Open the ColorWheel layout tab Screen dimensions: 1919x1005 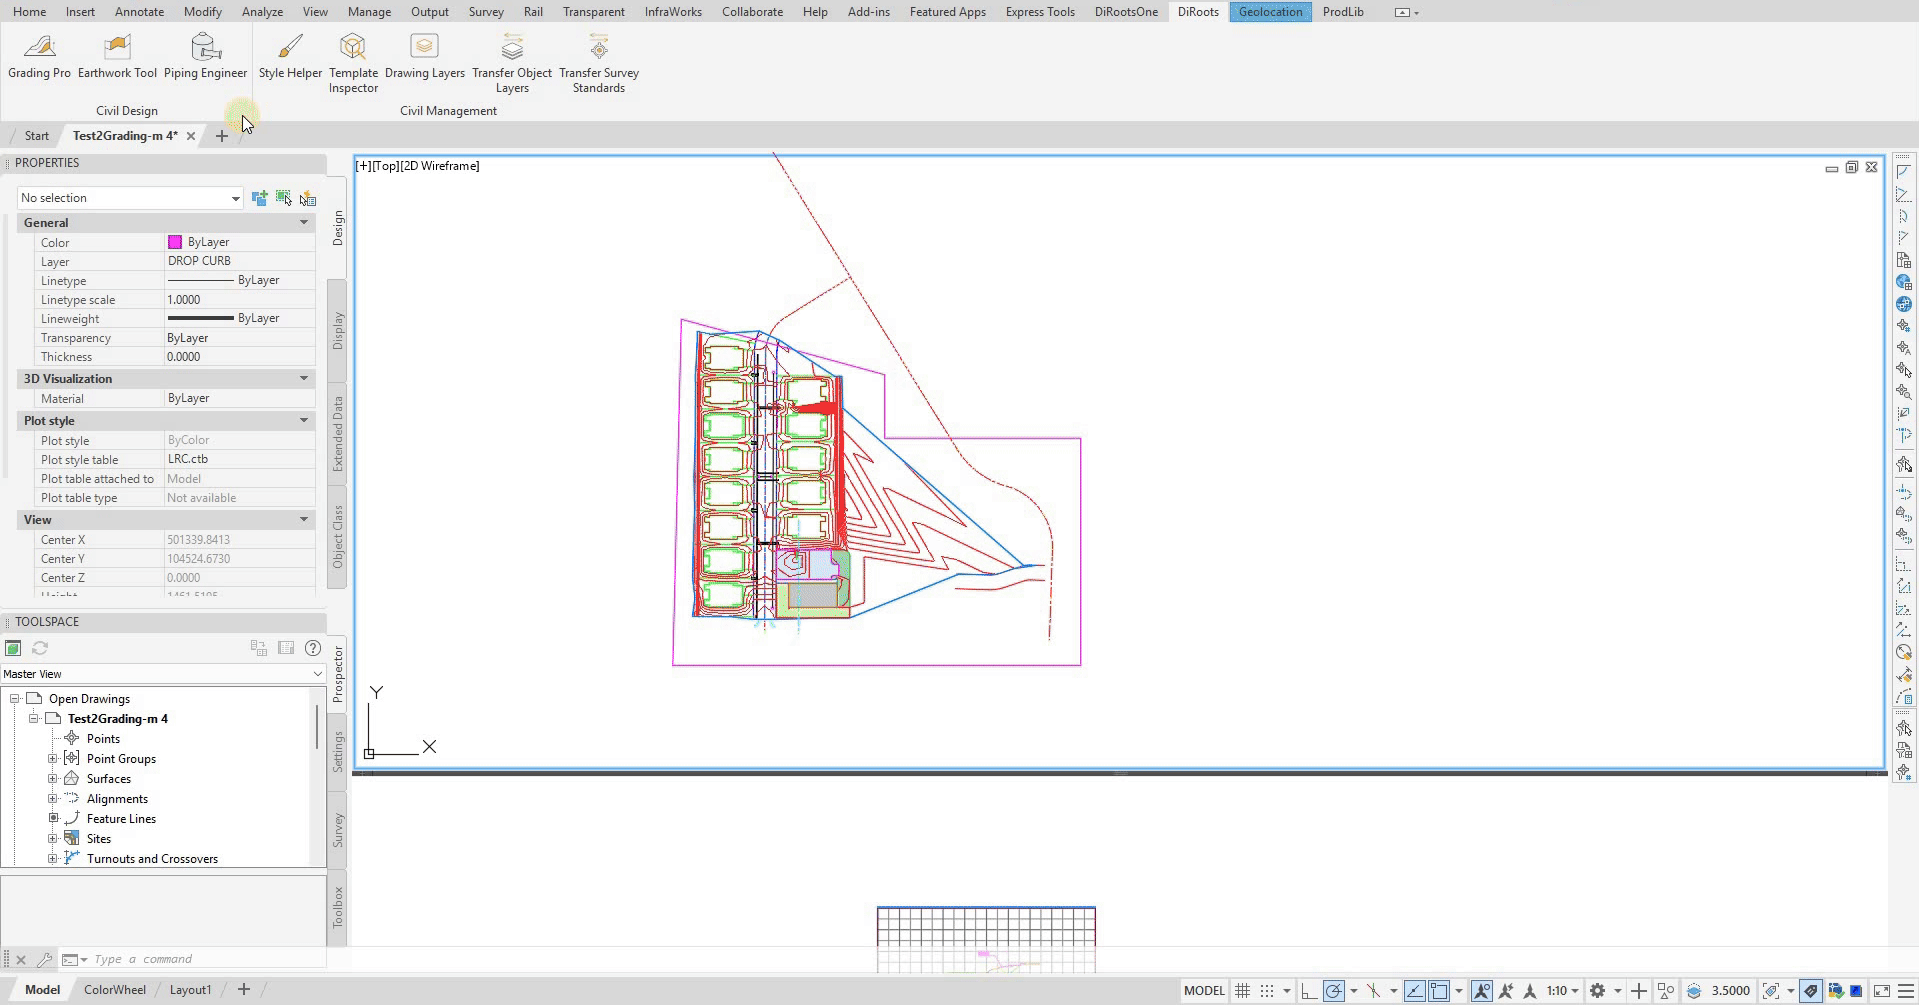click(x=114, y=990)
